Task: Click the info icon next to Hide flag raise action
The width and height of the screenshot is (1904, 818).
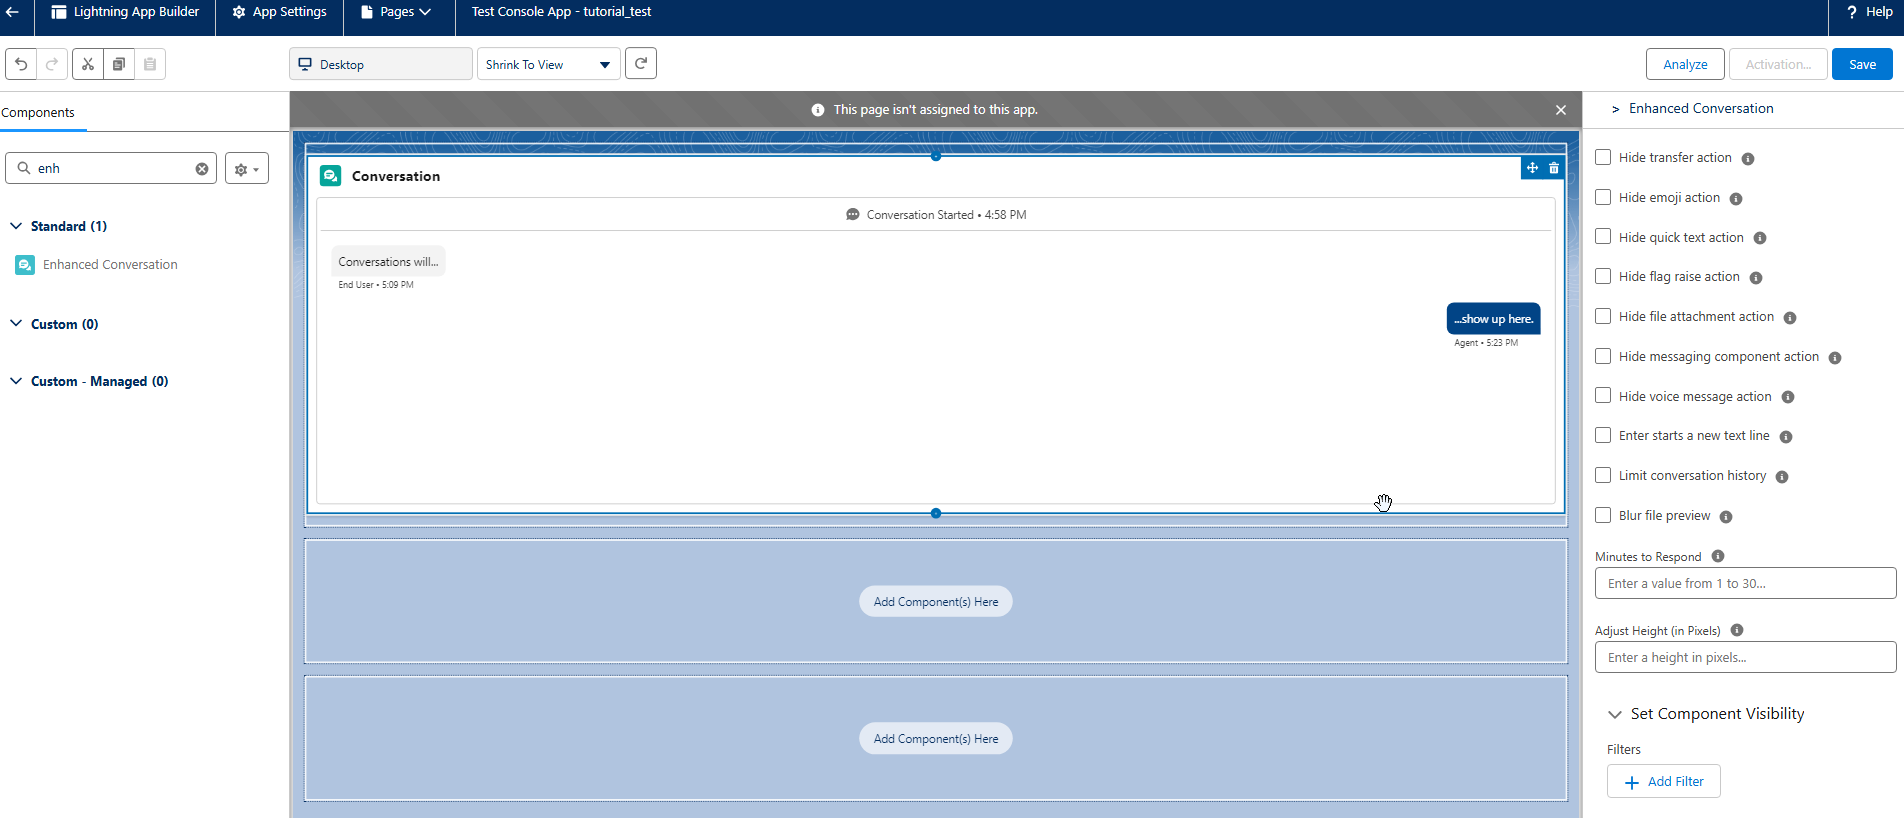Action: coord(1756,278)
